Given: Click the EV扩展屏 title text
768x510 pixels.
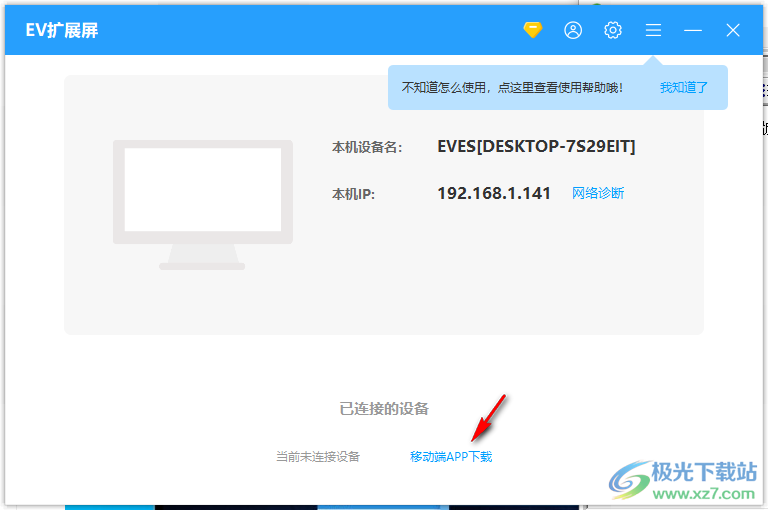Looking at the screenshot, I should 62,30.
